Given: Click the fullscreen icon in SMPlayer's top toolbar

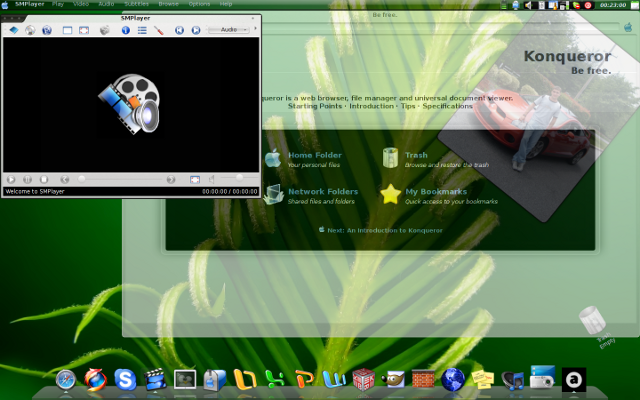Looking at the screenshot, I should (84, 30).
